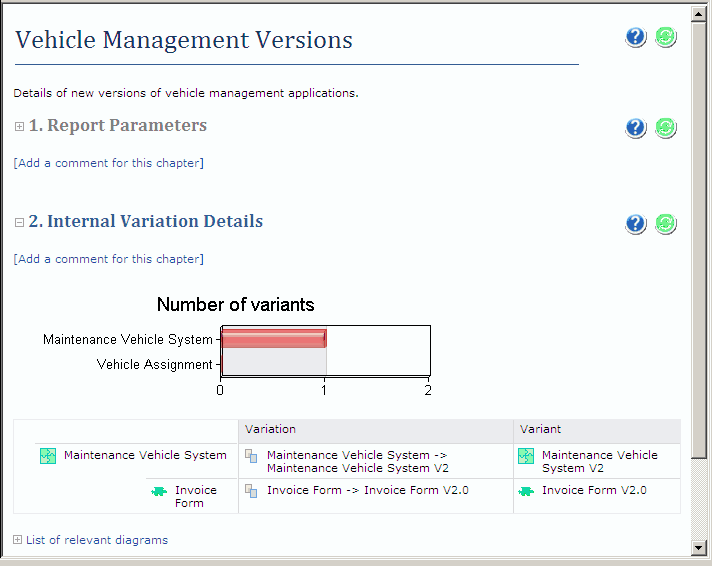Click refresh icon beside Vehicle Management Versions title
The height and width of the screenshot is (566, 712).
point(666,37)
